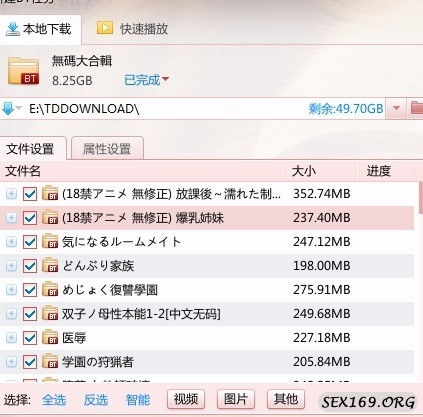Click the 198.00MB size cell
This screenshot has width=423, height=417.
(x=322, y=266)
